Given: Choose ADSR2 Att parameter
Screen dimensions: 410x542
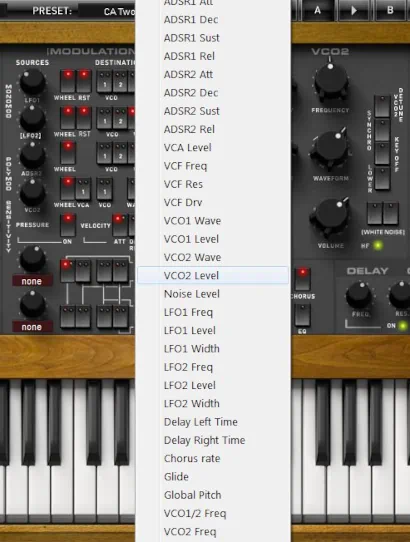Looking at the screenshot, I should pyautogui.click(x=213, y=75).
